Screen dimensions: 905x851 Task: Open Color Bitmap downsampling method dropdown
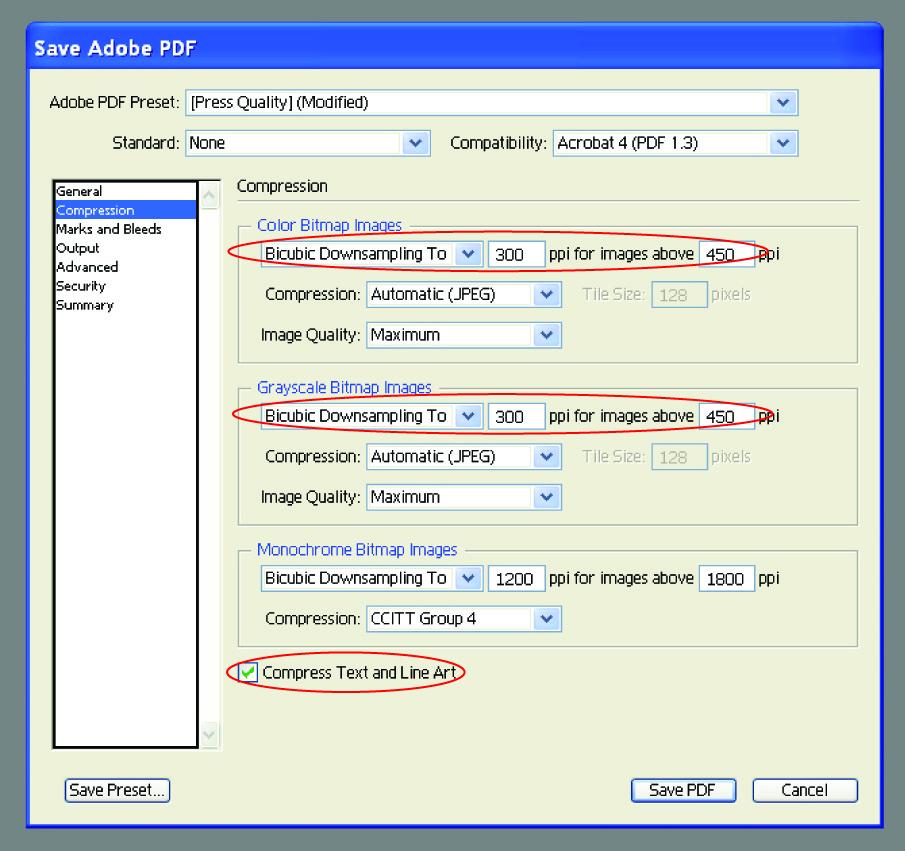[372, 254]
